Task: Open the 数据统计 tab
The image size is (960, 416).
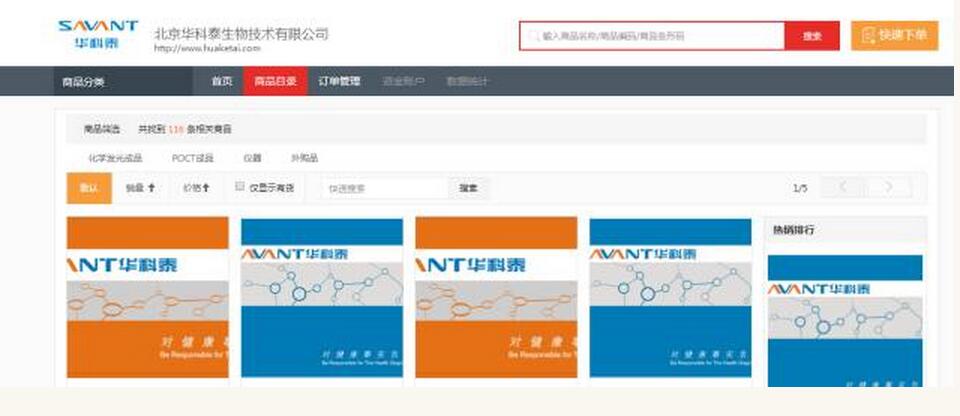Action: 467,81
